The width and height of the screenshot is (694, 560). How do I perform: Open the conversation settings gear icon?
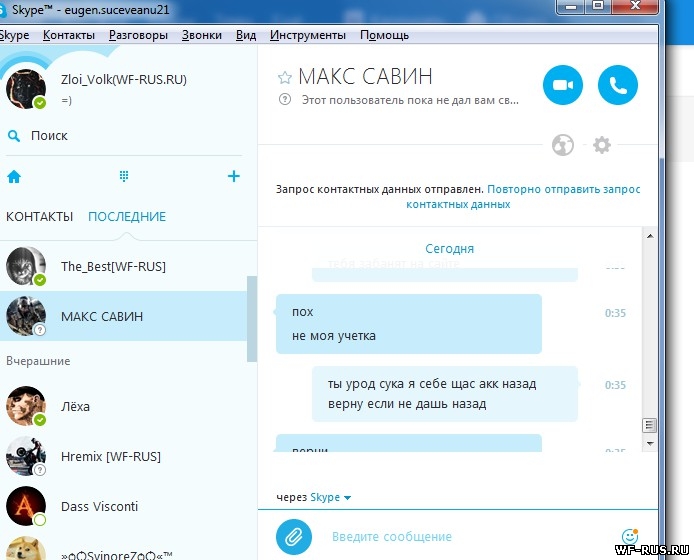click(x=601, y=145)
